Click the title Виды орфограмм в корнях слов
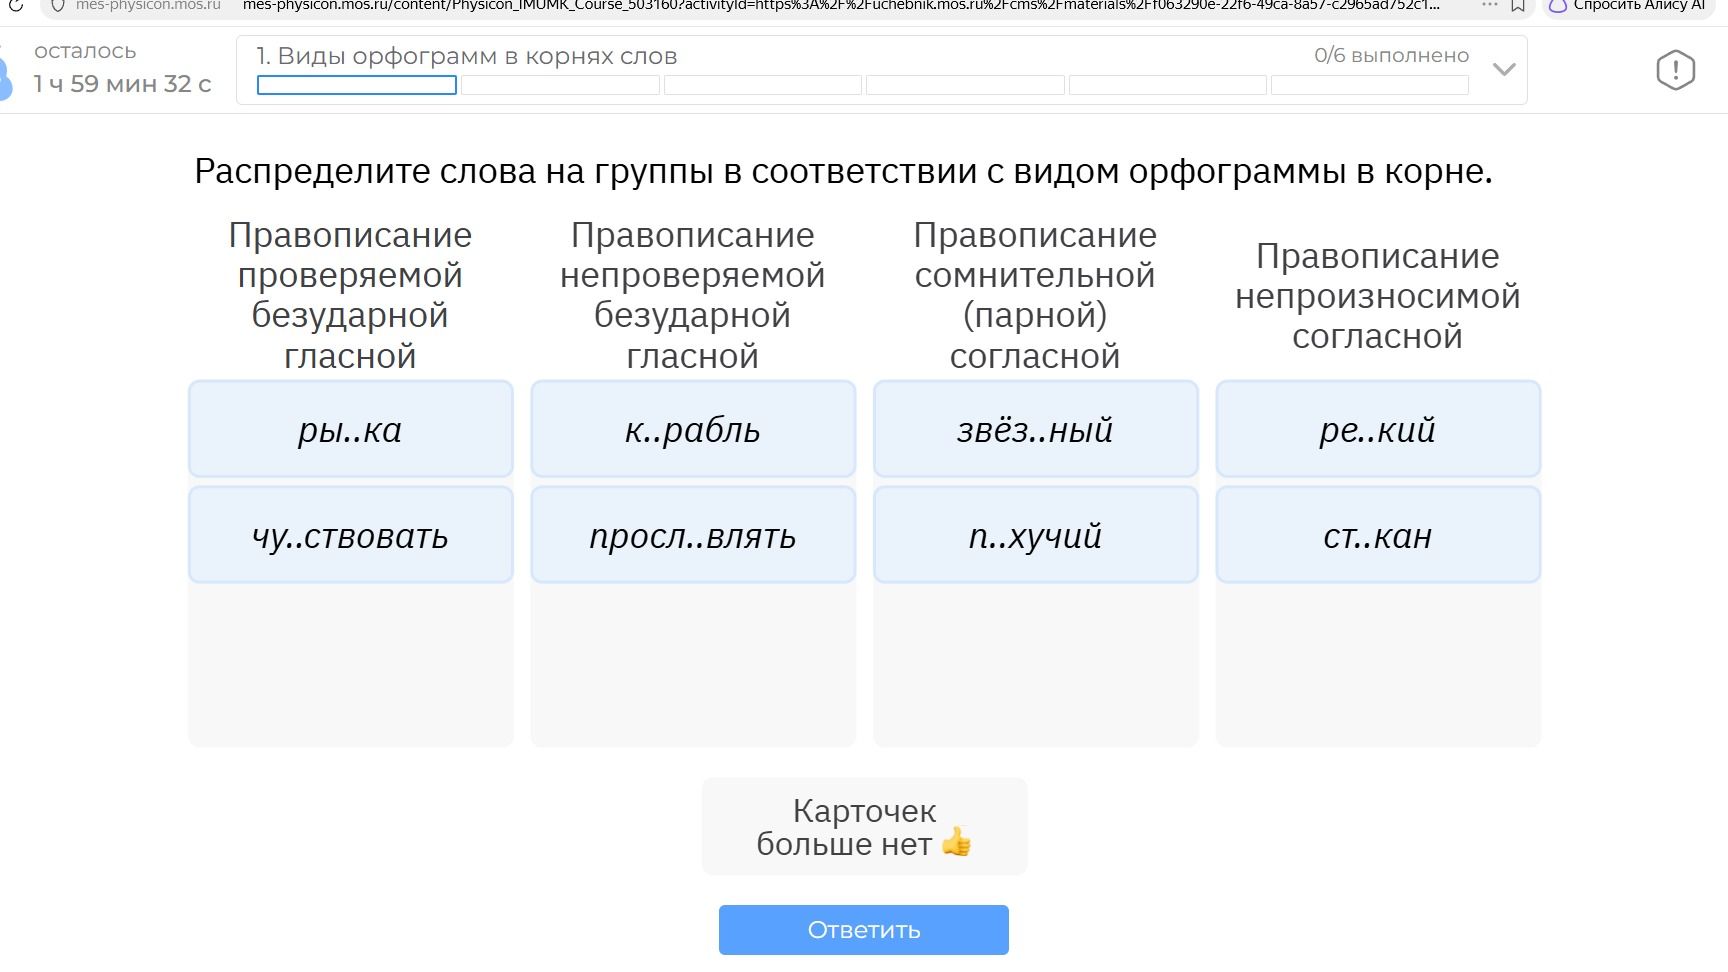This screenshot has width=1728, height=972. pos(466,56)
